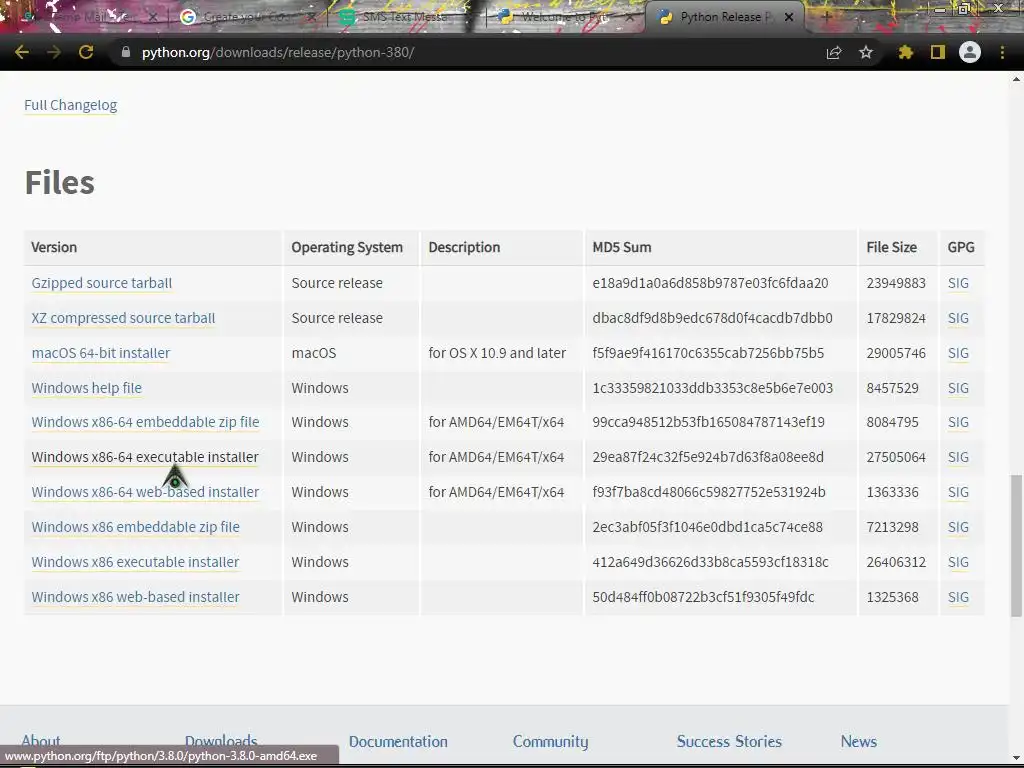
Task: Click the Operating System column header
Action: point(347,248)
